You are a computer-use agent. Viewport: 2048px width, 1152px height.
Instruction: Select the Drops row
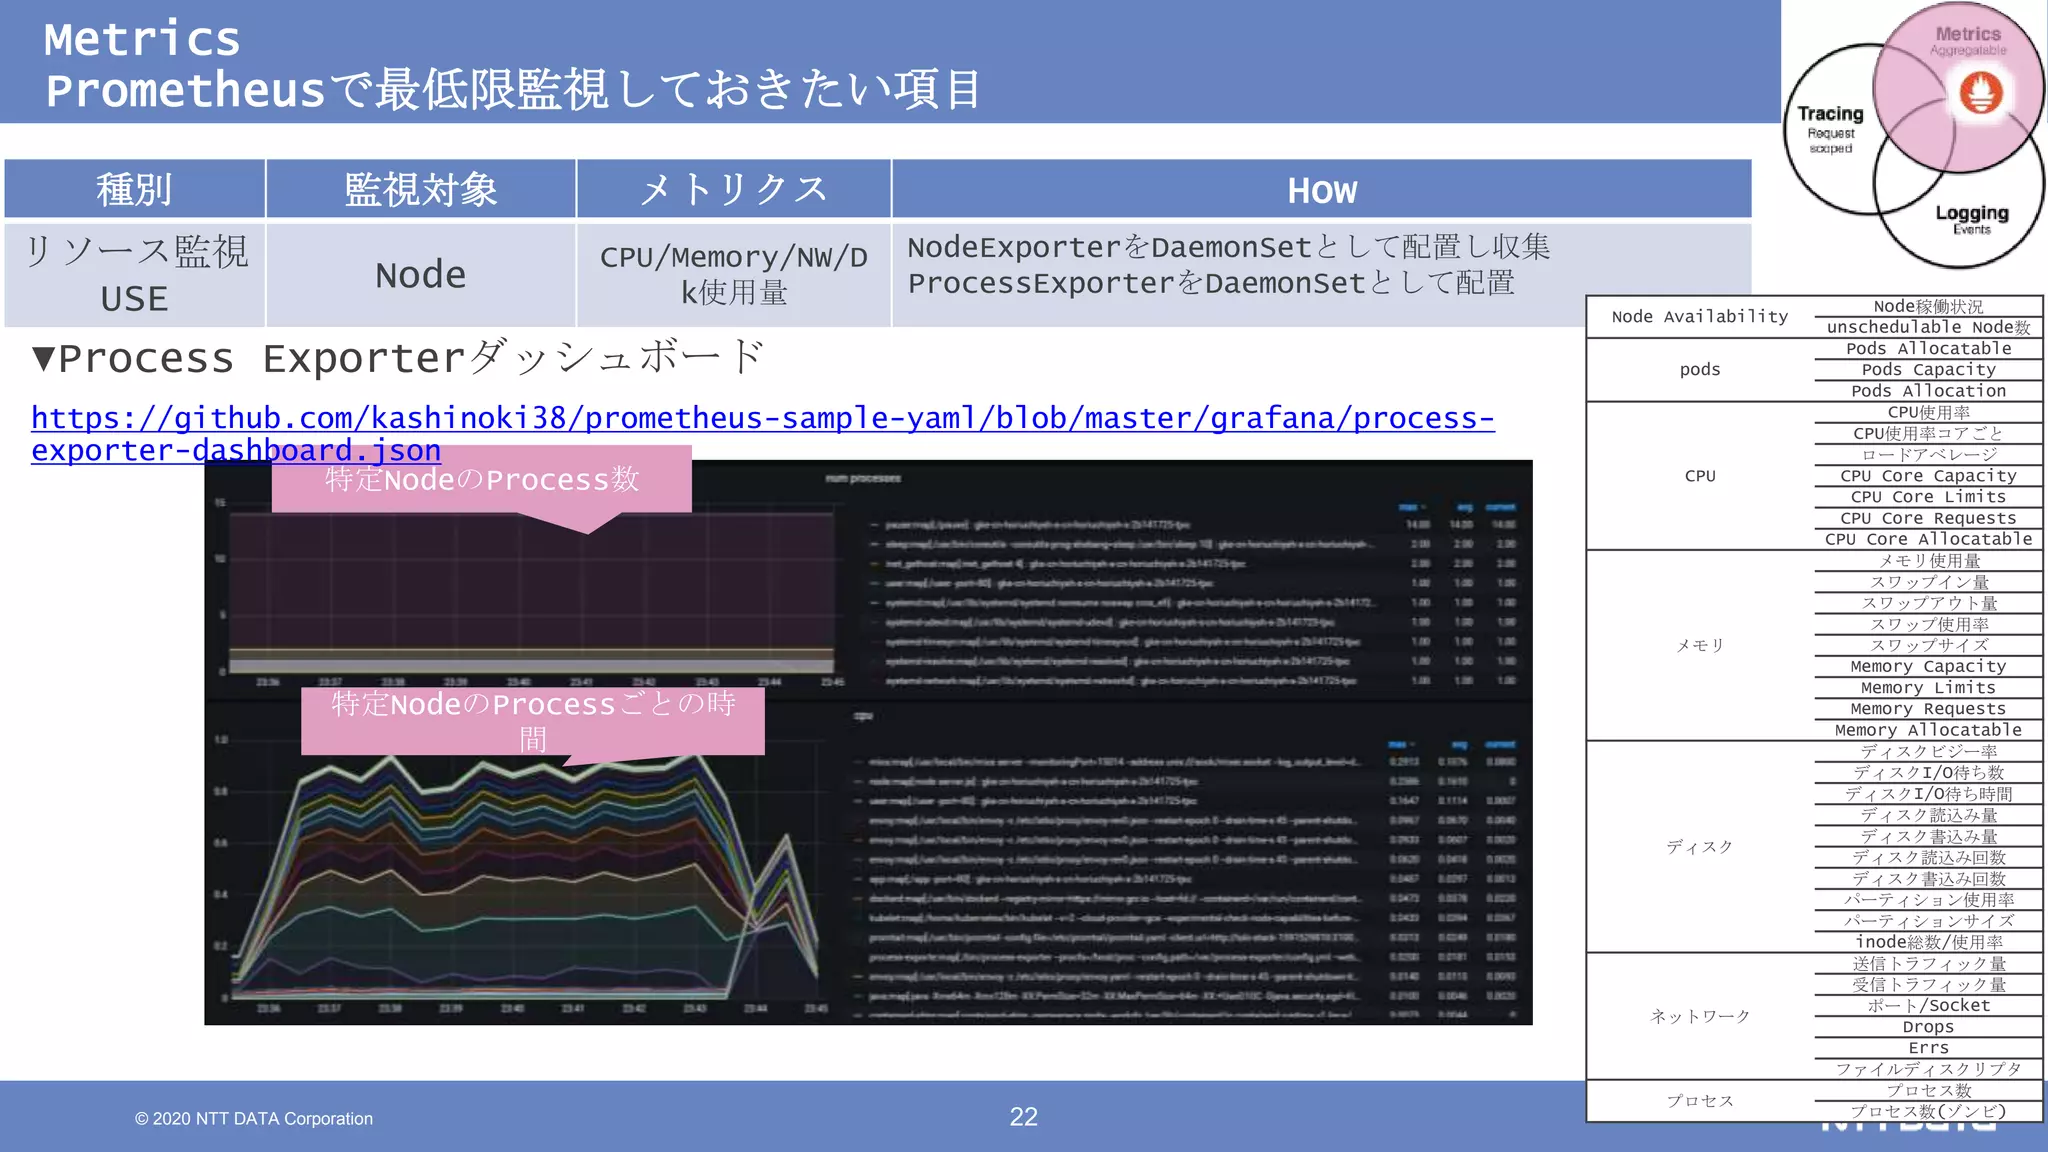click(x=1928, y=1027)
